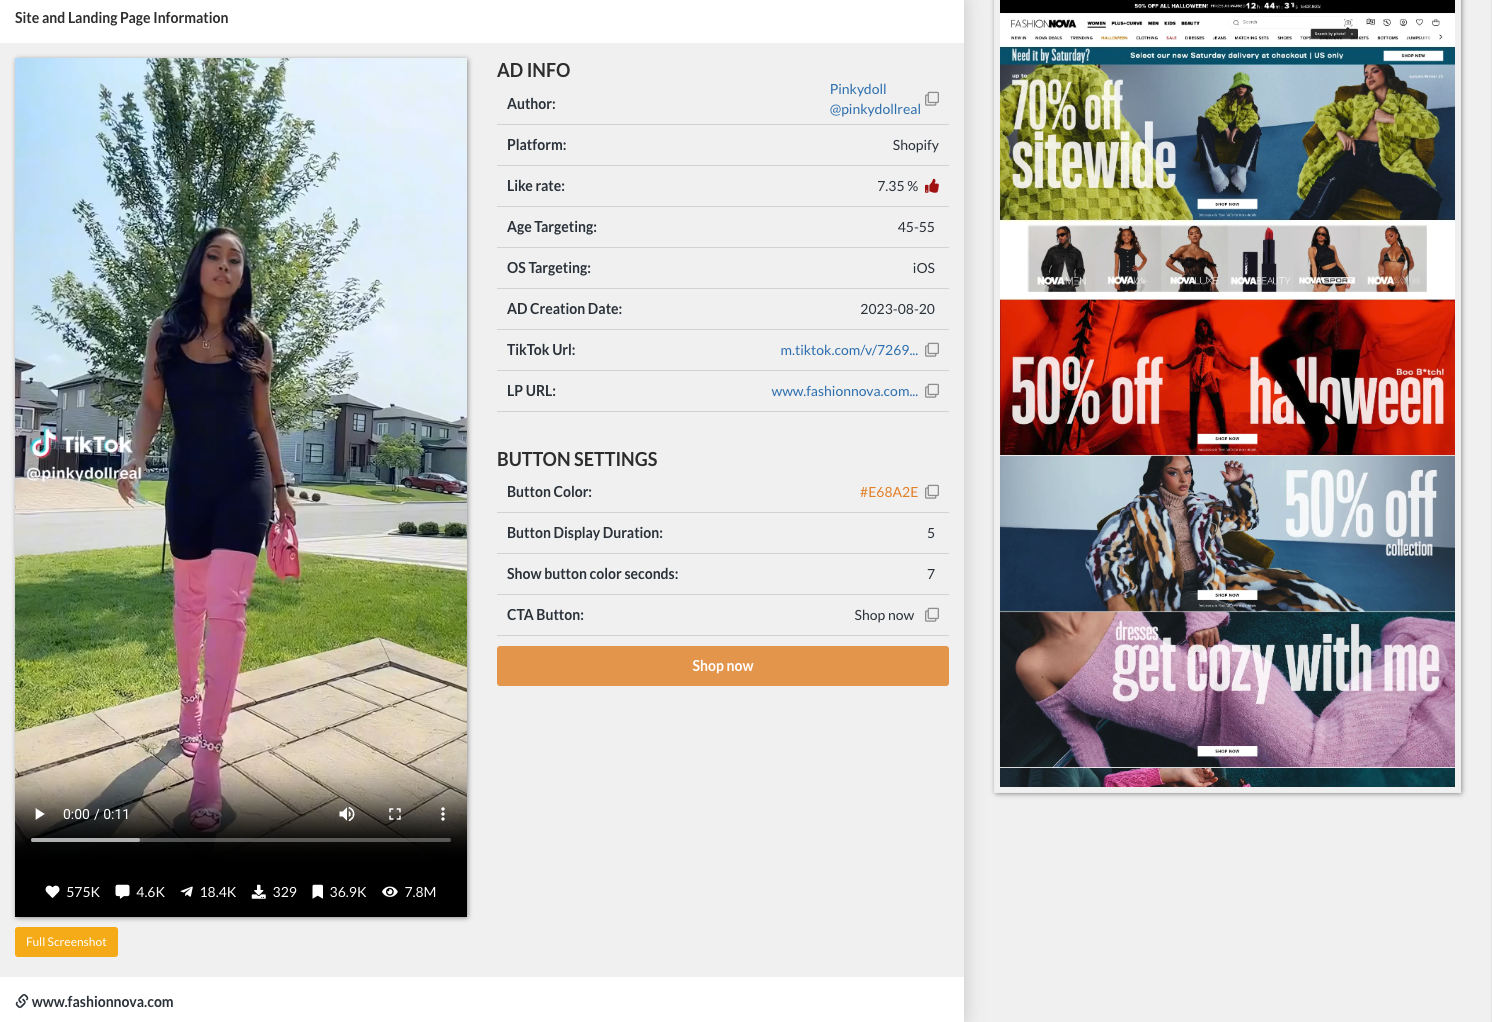Image resolution: width=1492 pixels, height=1022 pixels.
Task: Click the Shop now CTA text value
Action: (884, 615)
